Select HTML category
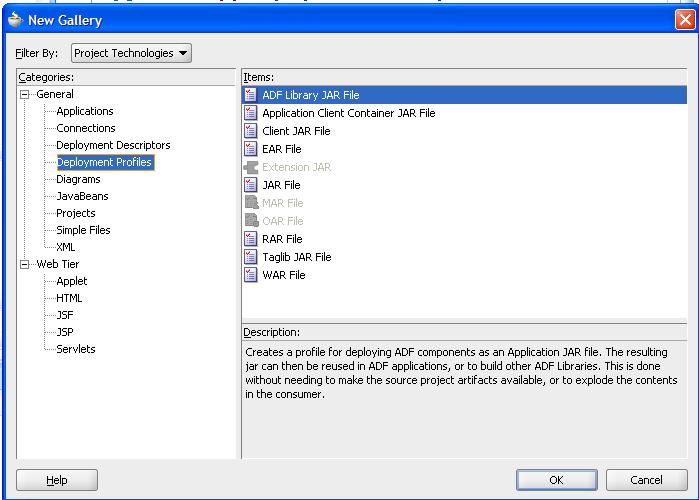699x500 pixels. (x=69, y=298)
